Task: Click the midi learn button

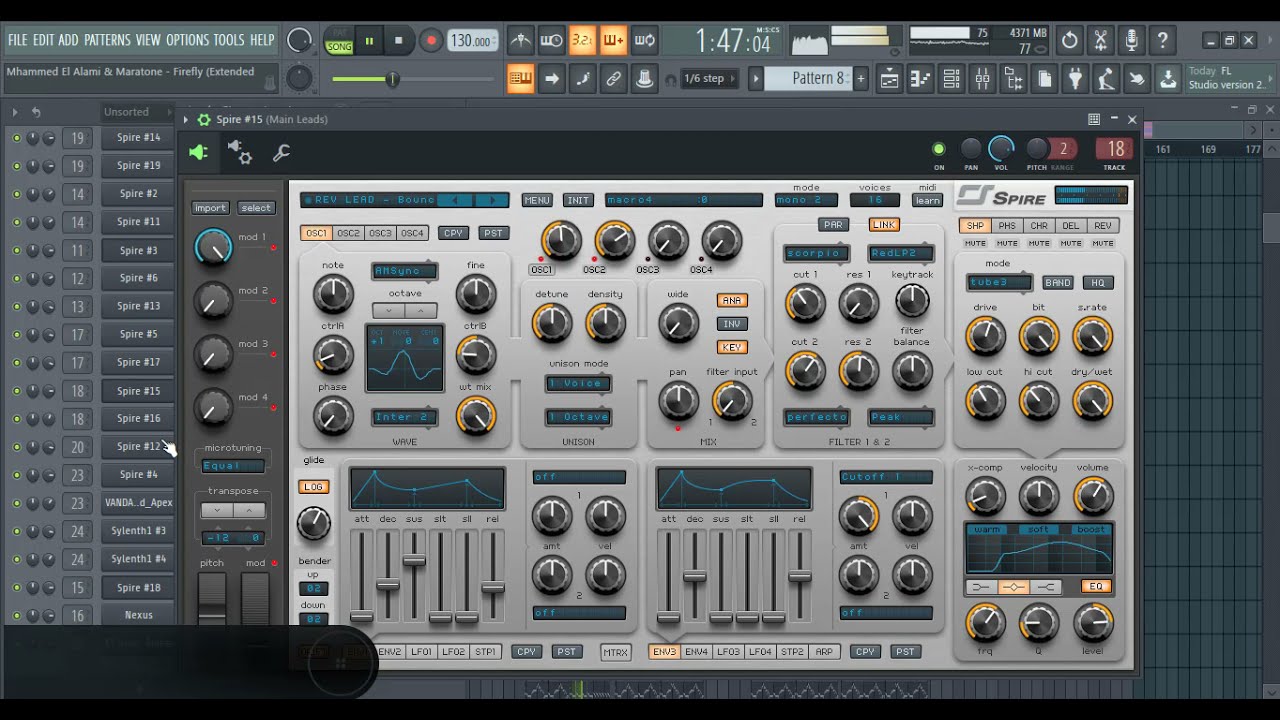Action: (x=927, y=201)
